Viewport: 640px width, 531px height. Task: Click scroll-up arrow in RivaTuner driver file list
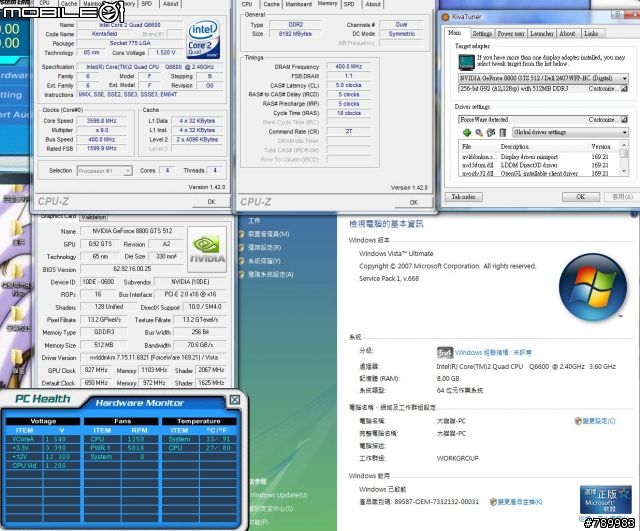(624, 145)
